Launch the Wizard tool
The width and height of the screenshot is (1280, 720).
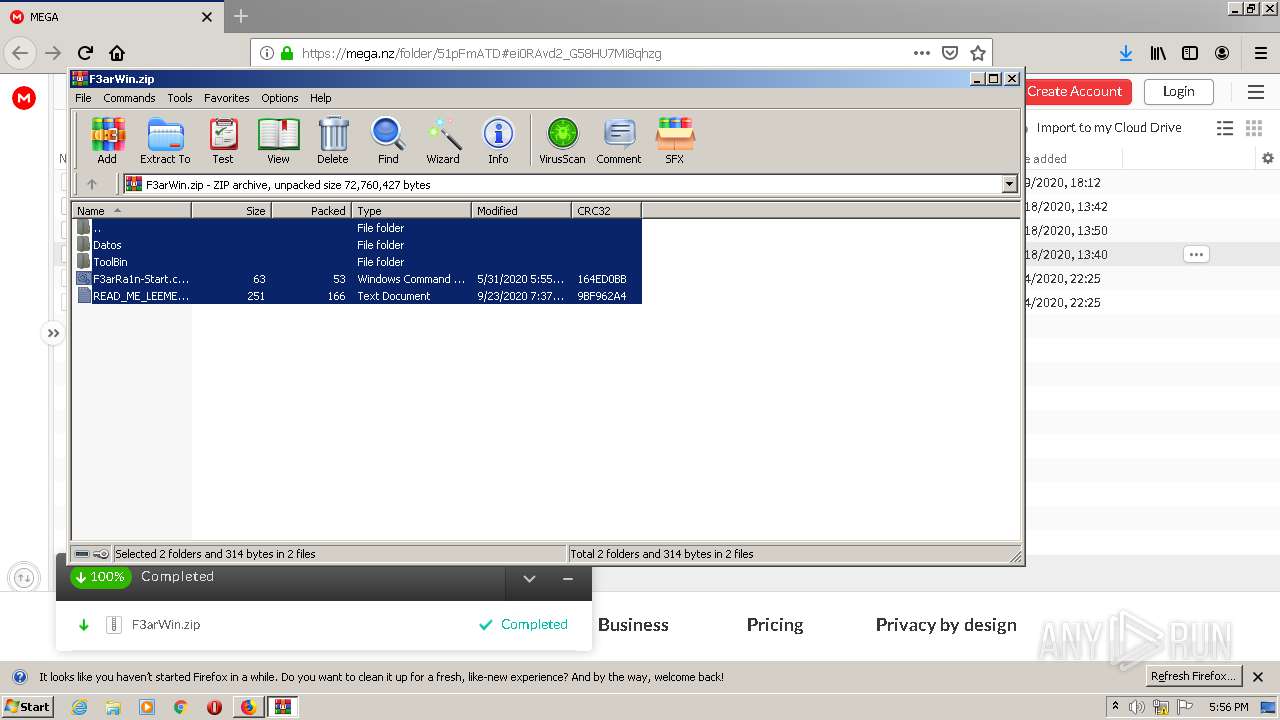click(443, 140)
